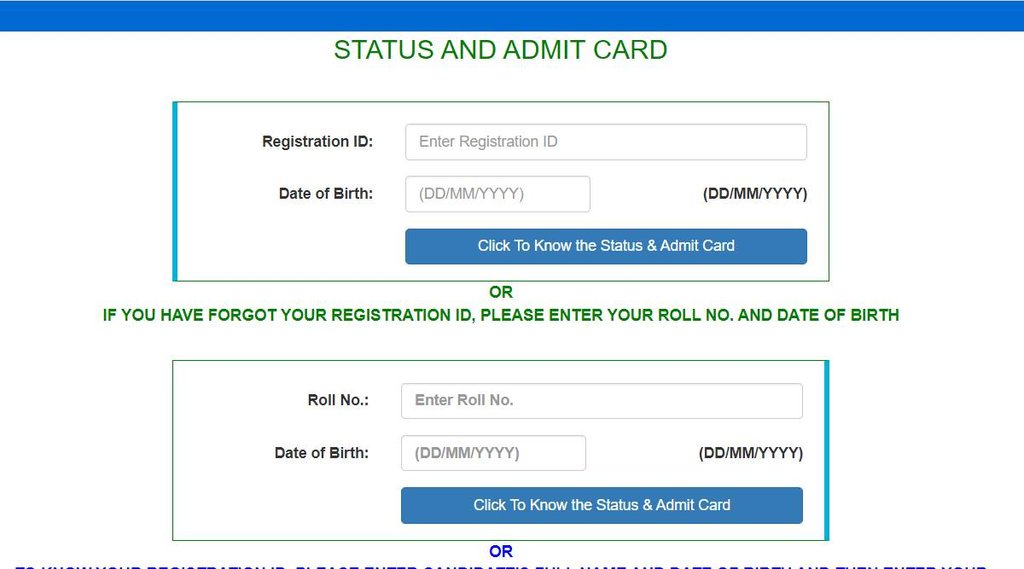Screen dimensions: 1024x569
Task: Click the blue header bar at the top
Action: tap(512, 15)
